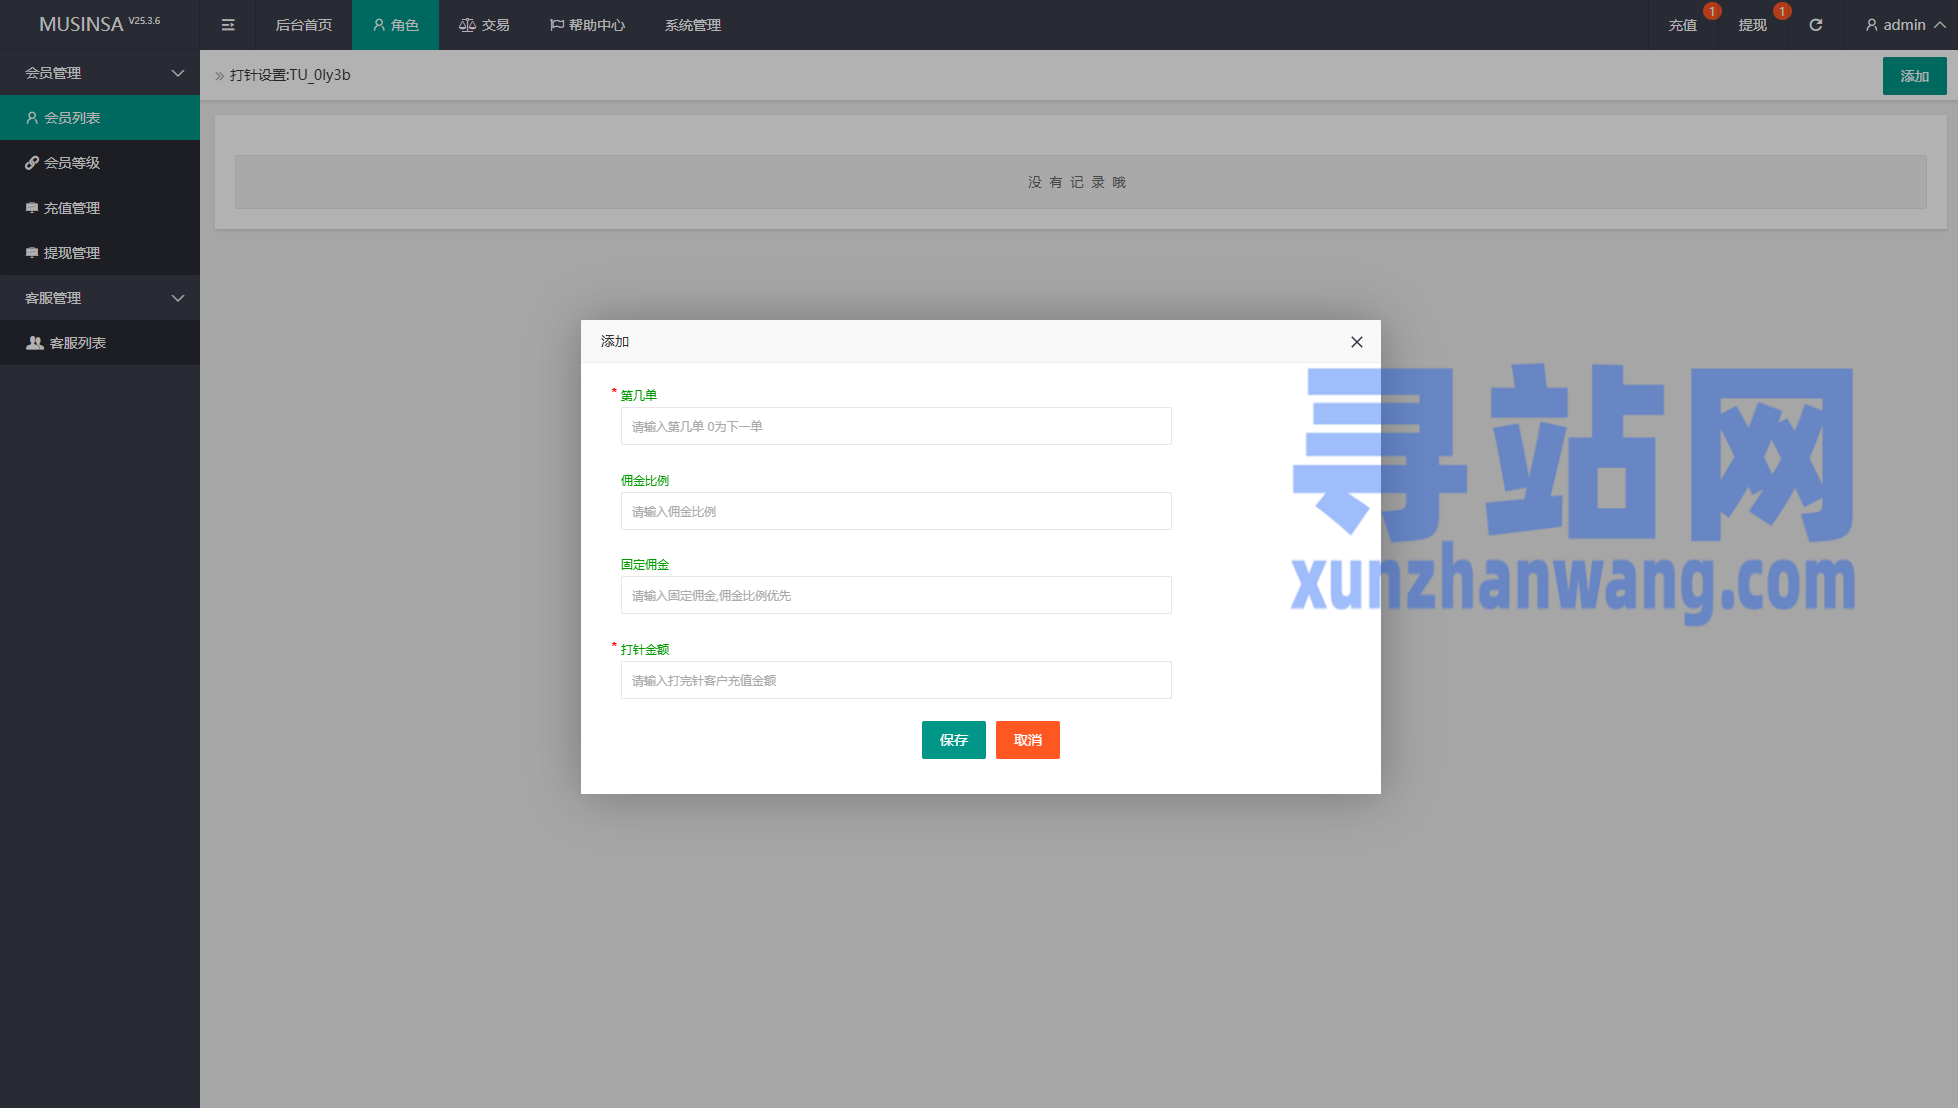Image resolution: width=1958 pixels, height=1108 pixels.
Task: Go to 系统管理 top menu
Action: coord(692,25)
